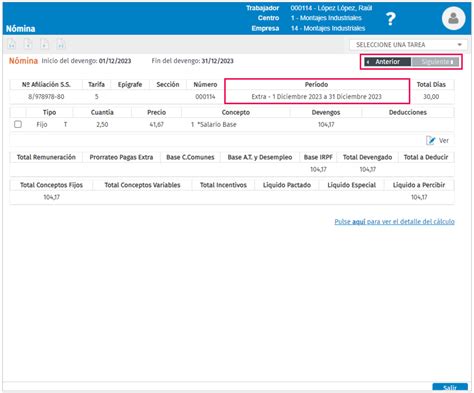Click the Concepto column header
Image resolution: width=474 pixels, height=393 pixels.
click(236, 113)
